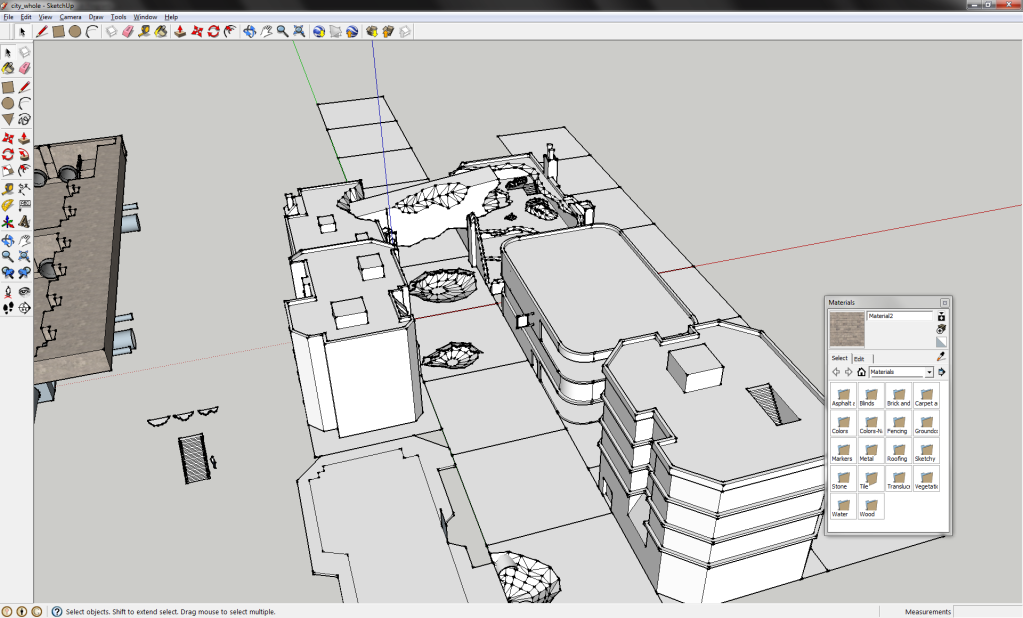Choose the Scale tool

(8, 171)
